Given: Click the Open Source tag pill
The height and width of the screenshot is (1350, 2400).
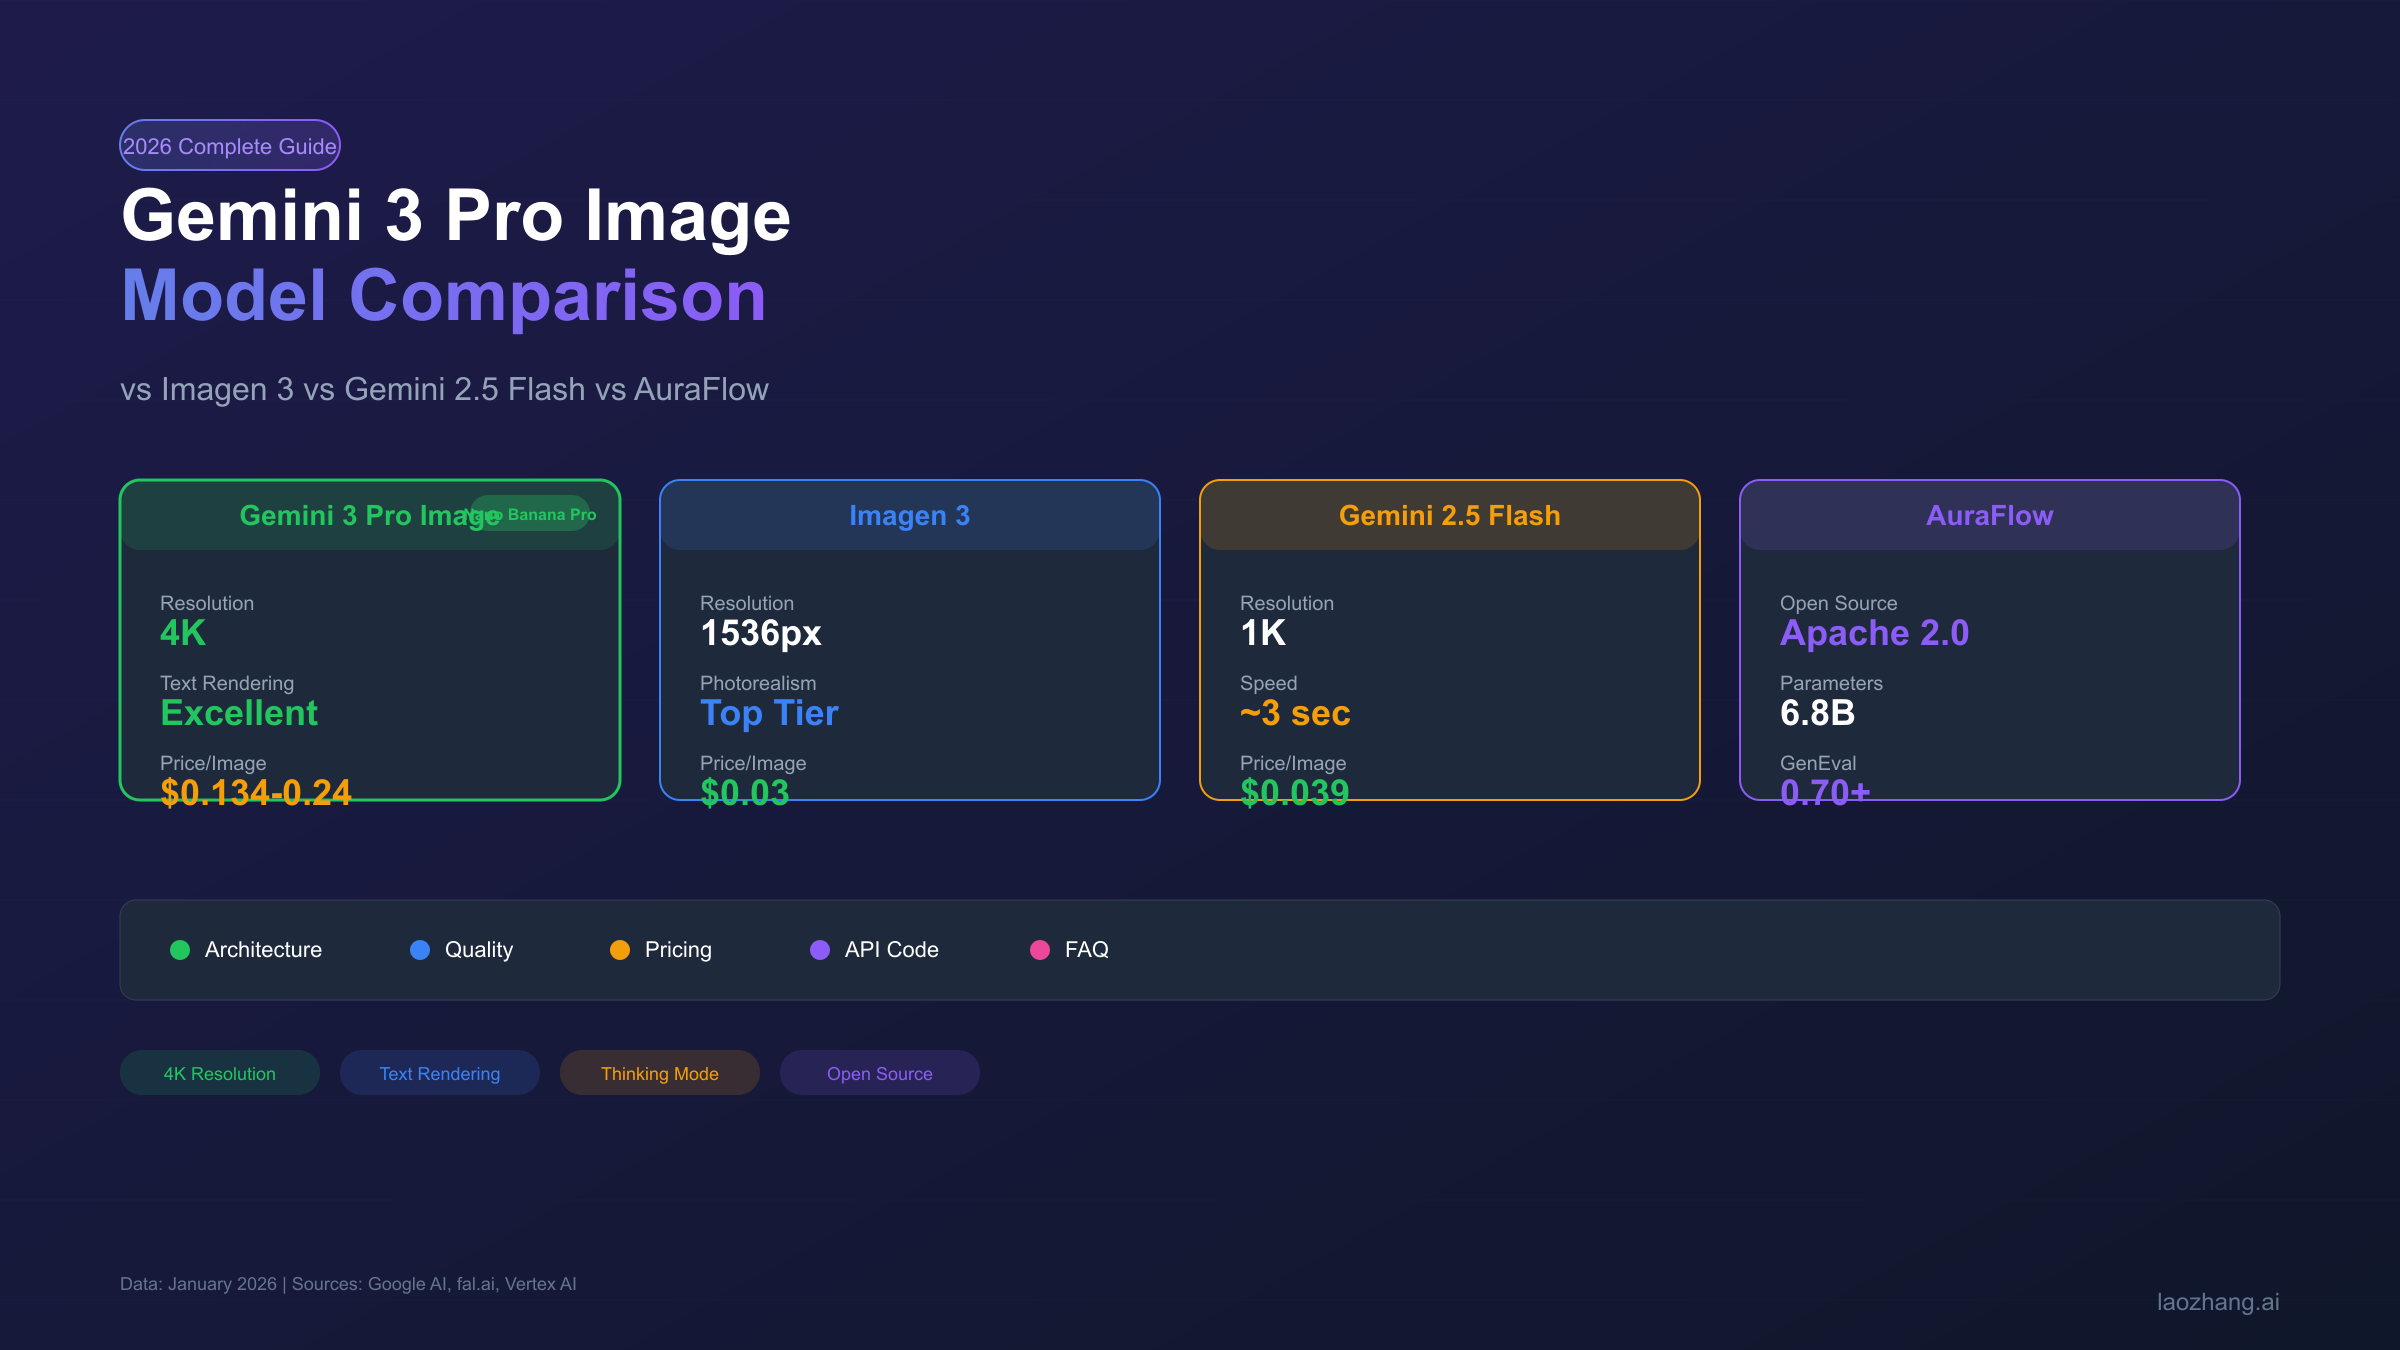Looking at the screenshot, I should pyautogui.click(x=880, y=1073).
